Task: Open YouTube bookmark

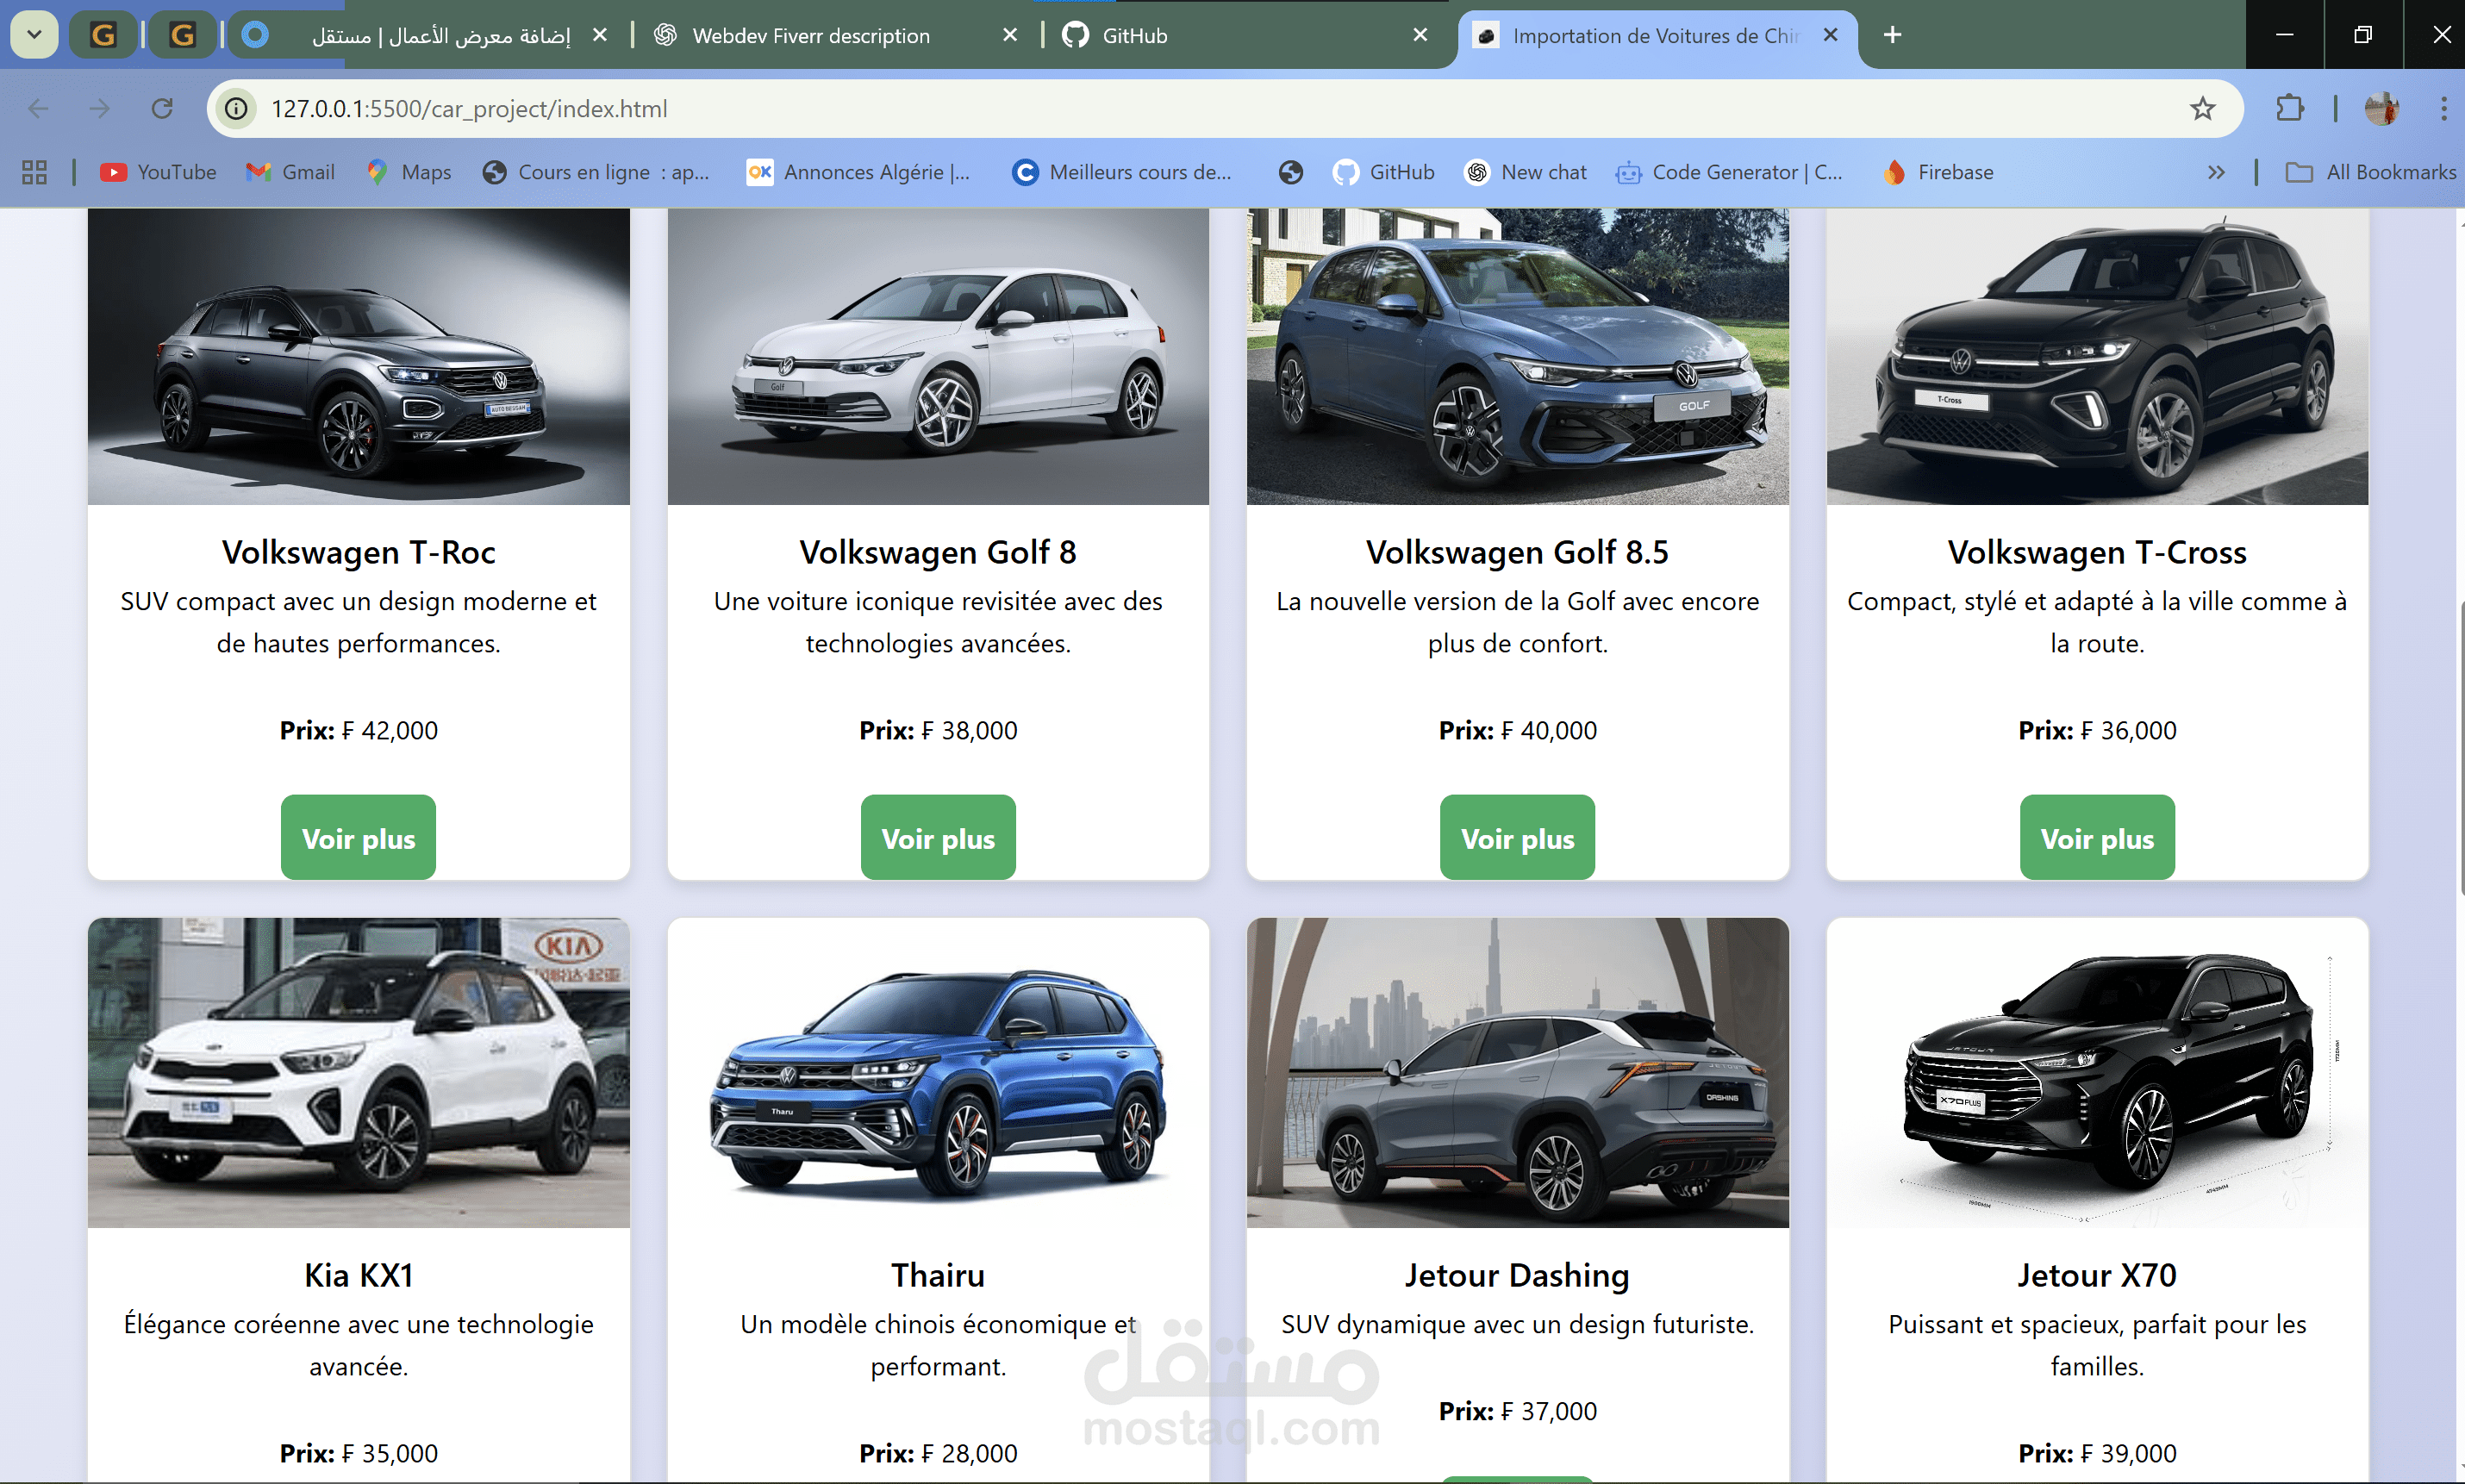Action: click(x=158, y=172)
